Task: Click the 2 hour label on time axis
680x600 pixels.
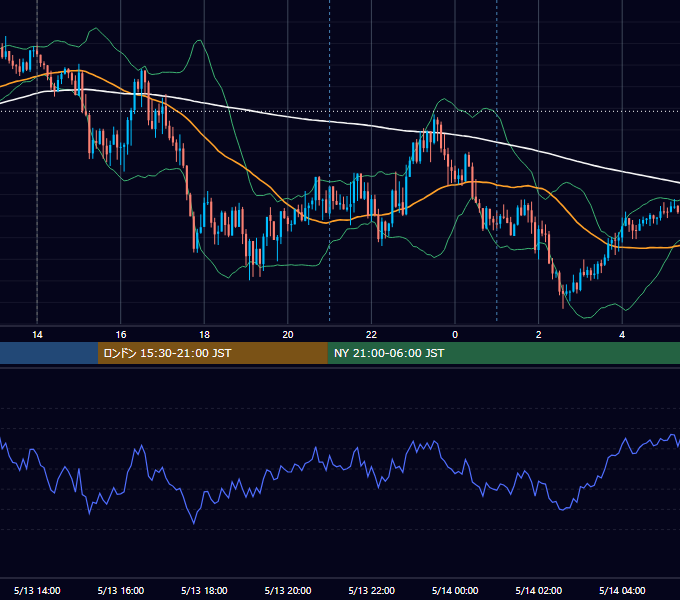Action: [x=539, y=335]
